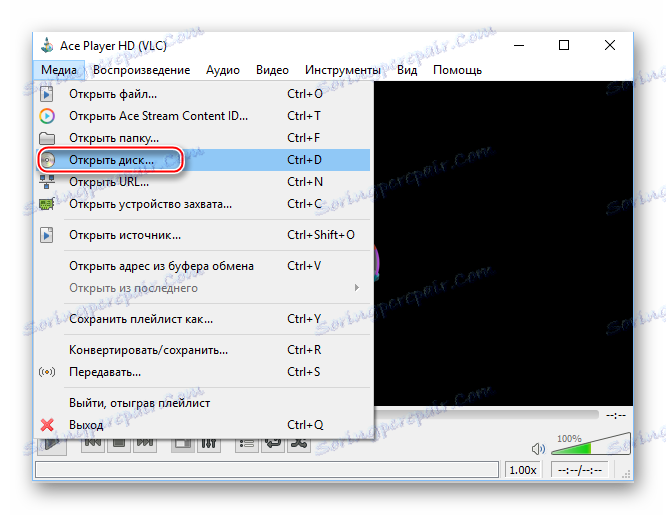Click the file icon beside Открыть файл
This screenshot has height=515, width=666.
(47, 94)
